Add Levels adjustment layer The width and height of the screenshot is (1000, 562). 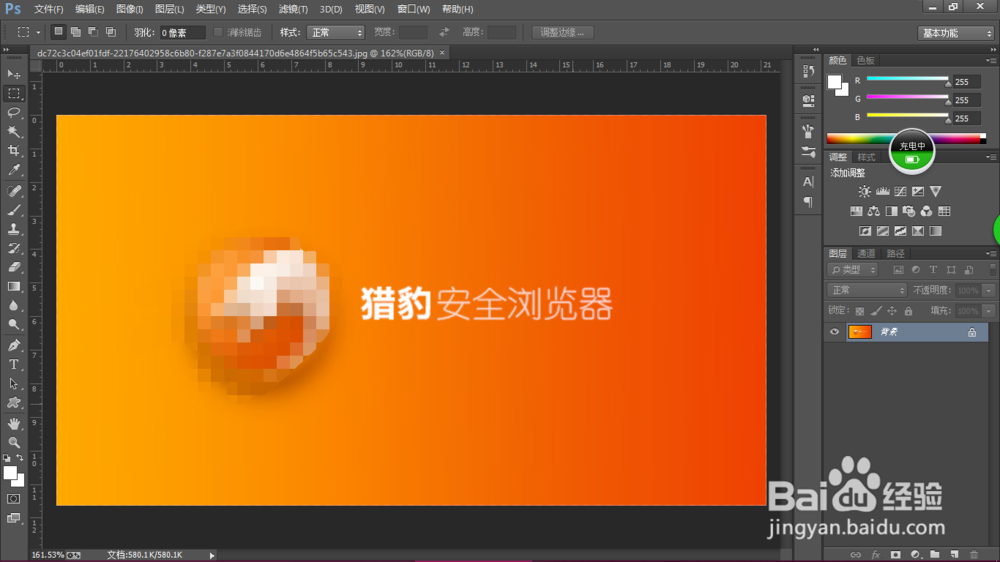click(x=882, y=191)
